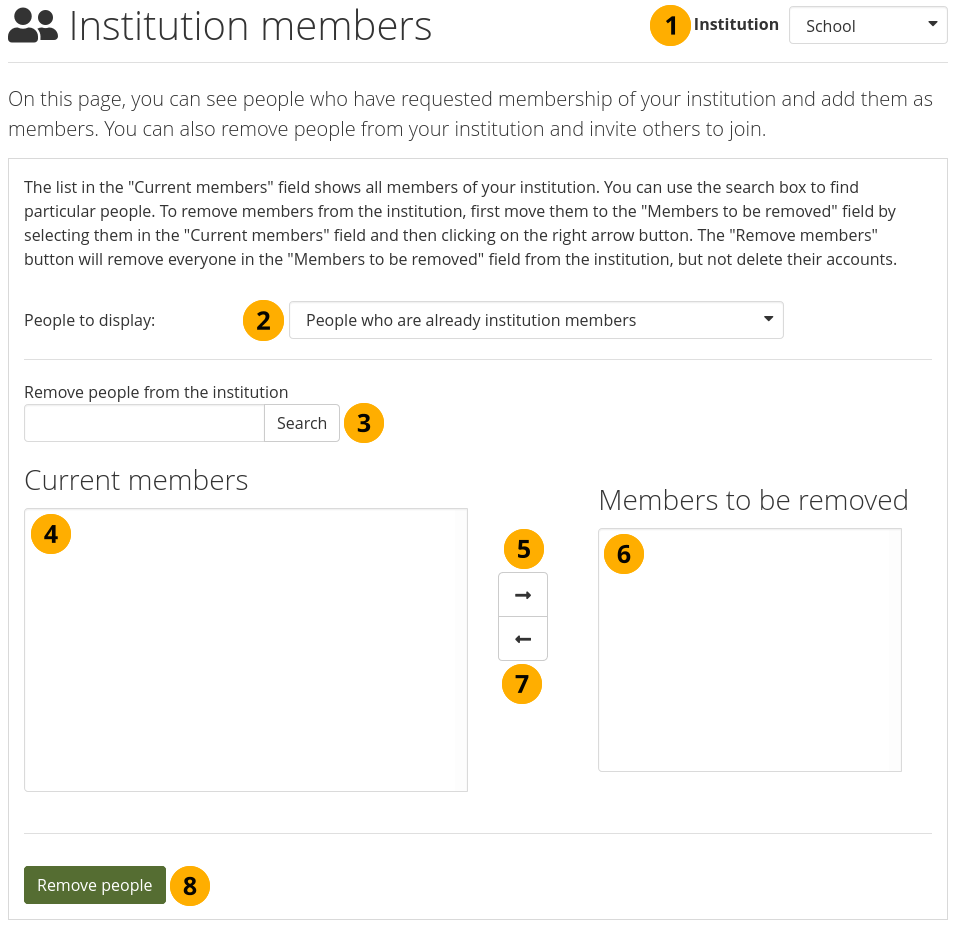
Task: Click the institution members people icon
Action: [33, 26]
